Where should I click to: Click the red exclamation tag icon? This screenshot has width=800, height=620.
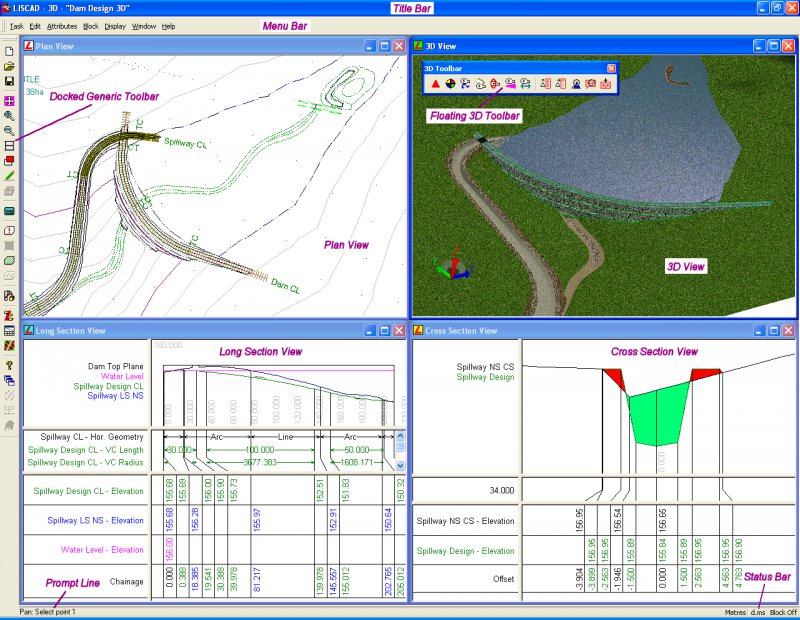(9, 231)
